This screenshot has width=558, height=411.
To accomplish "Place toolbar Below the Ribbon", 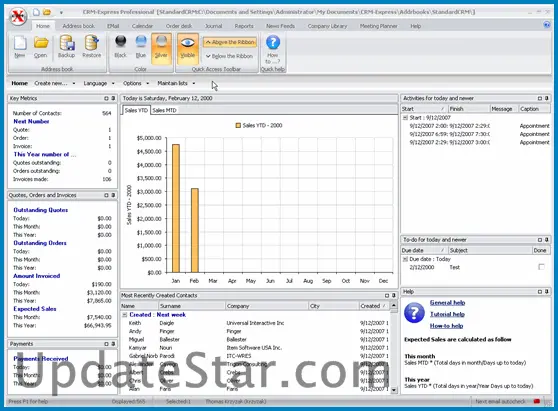I will pos(230,56).
